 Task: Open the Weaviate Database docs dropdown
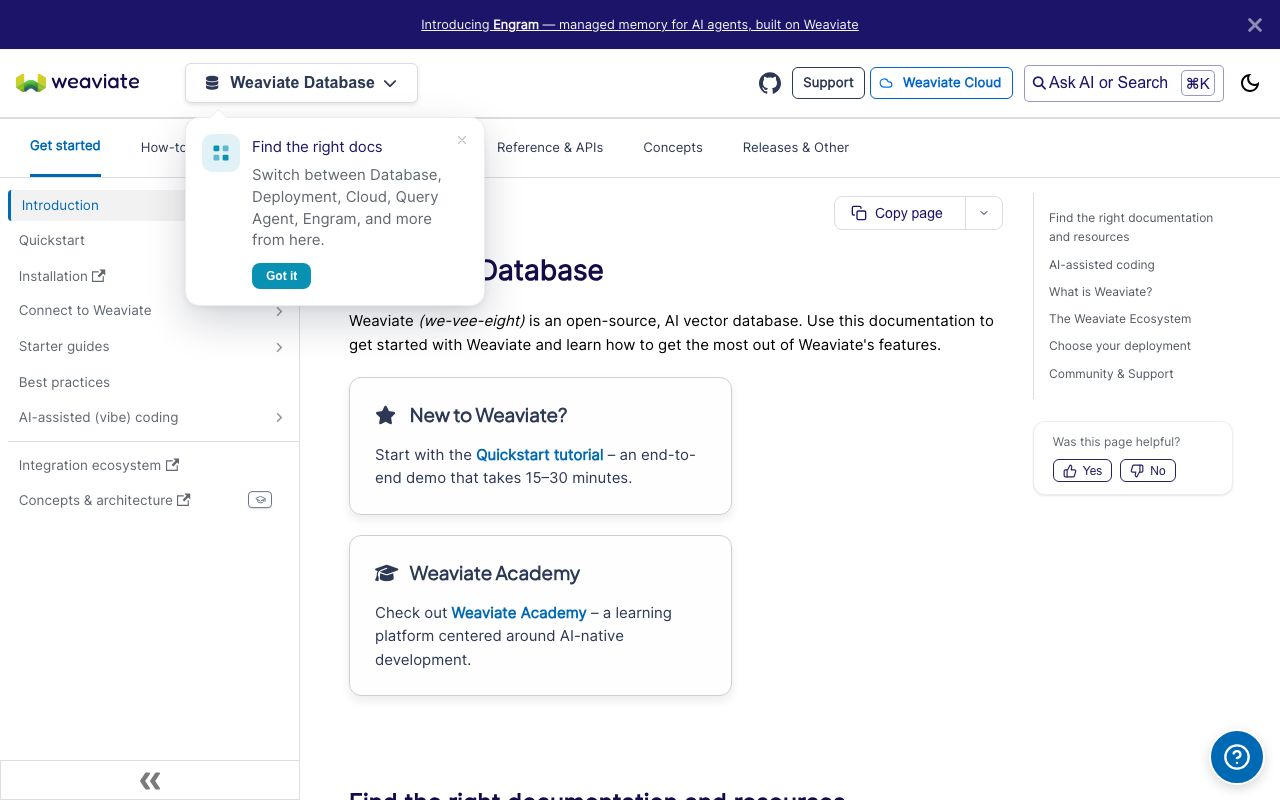301,83
